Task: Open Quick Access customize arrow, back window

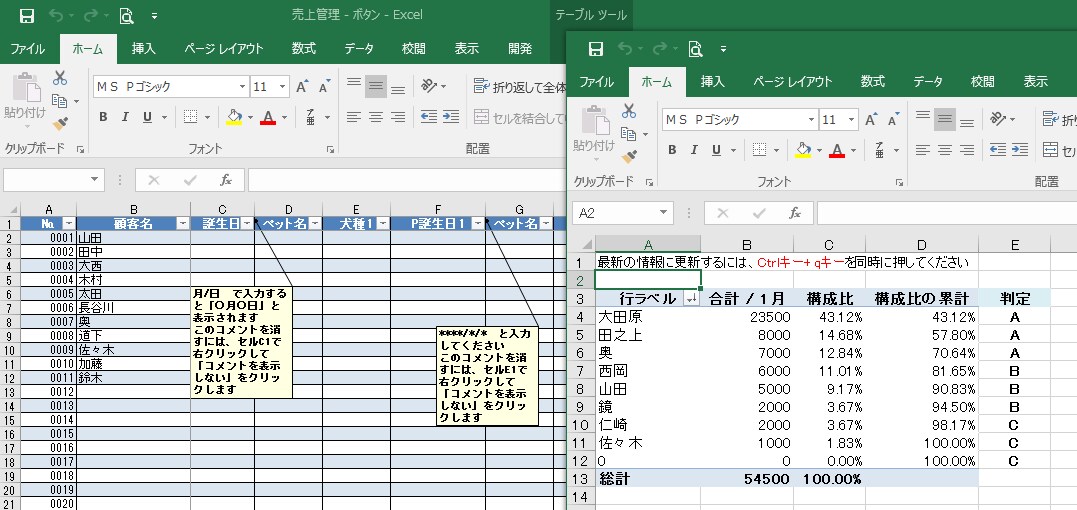Action: point(155,16)
